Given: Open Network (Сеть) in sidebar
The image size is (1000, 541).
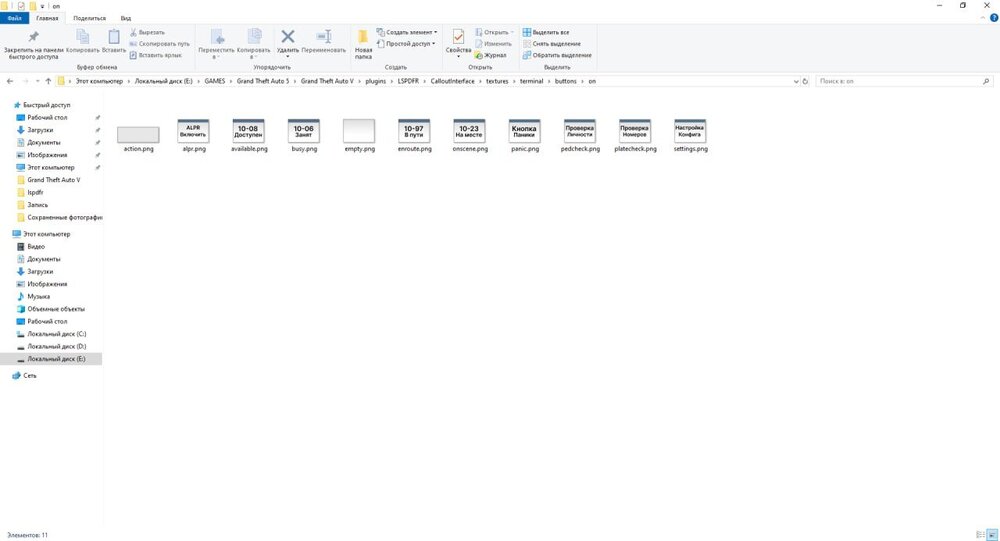Looking at the screenshot, I should [29, 376].
